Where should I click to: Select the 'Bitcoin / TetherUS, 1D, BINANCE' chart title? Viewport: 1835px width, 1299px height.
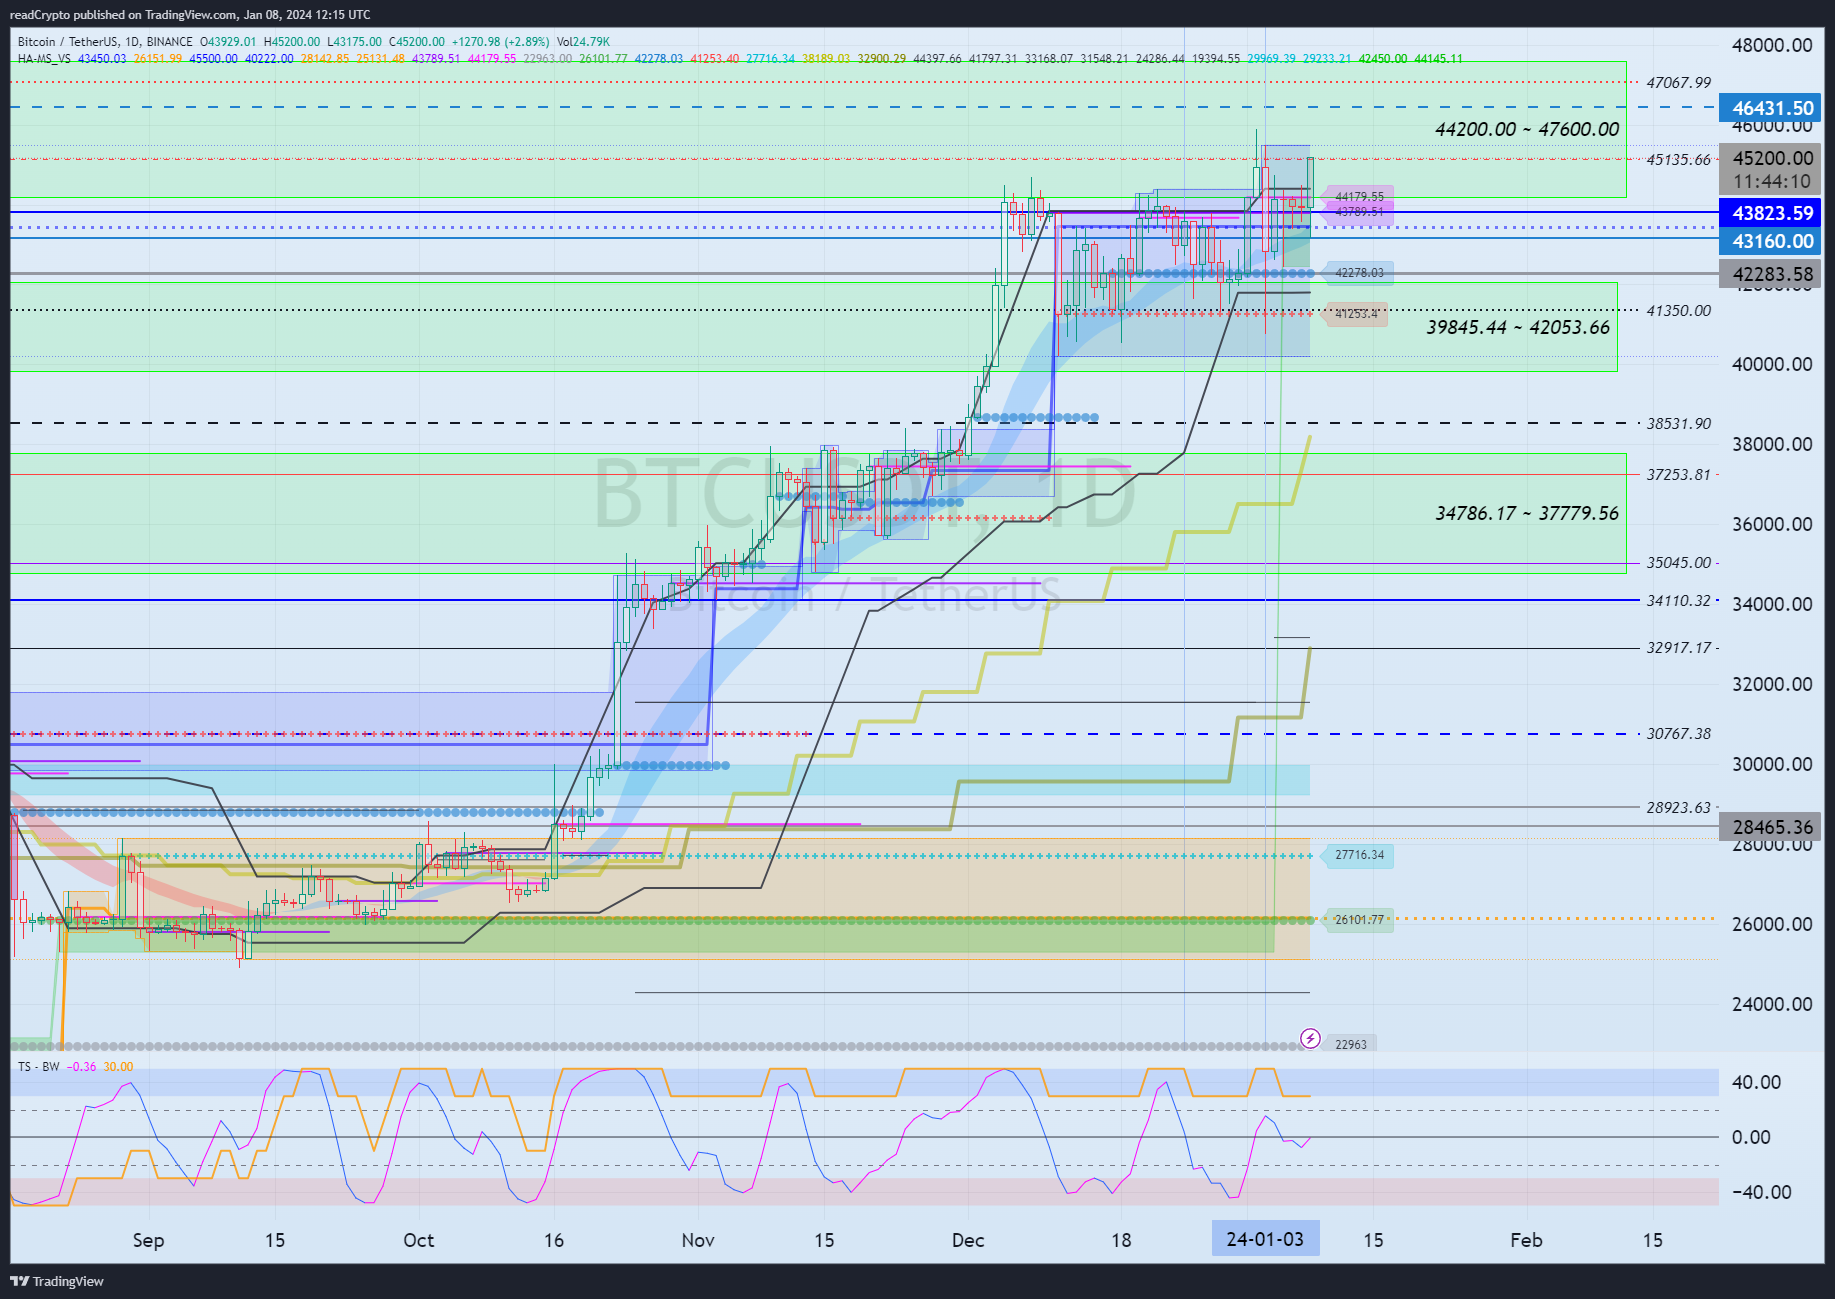pyautogui.click(x=105, y=42)
